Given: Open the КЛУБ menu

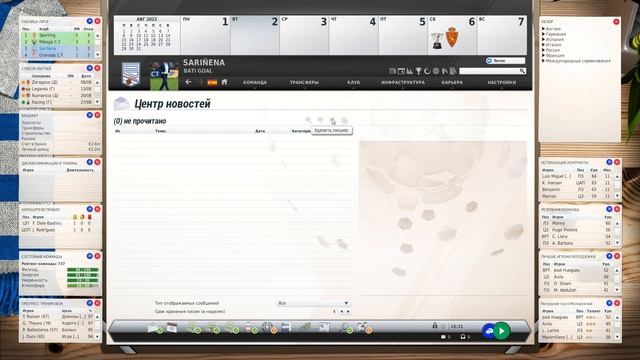Looking at the screenshot, I should (x=353, y=82).
